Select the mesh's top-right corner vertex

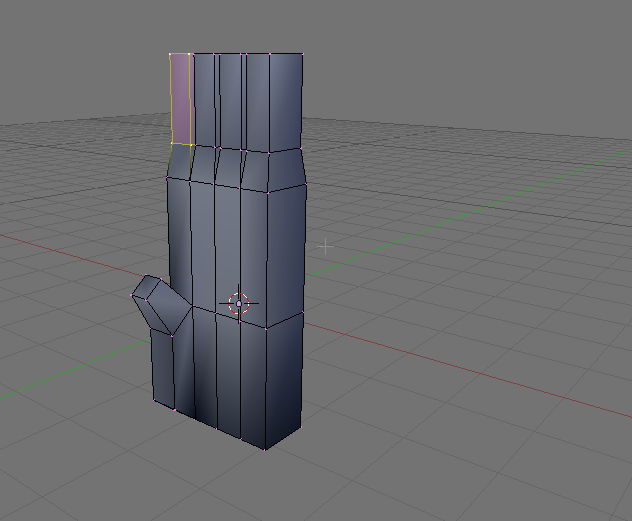click(303, 53)
